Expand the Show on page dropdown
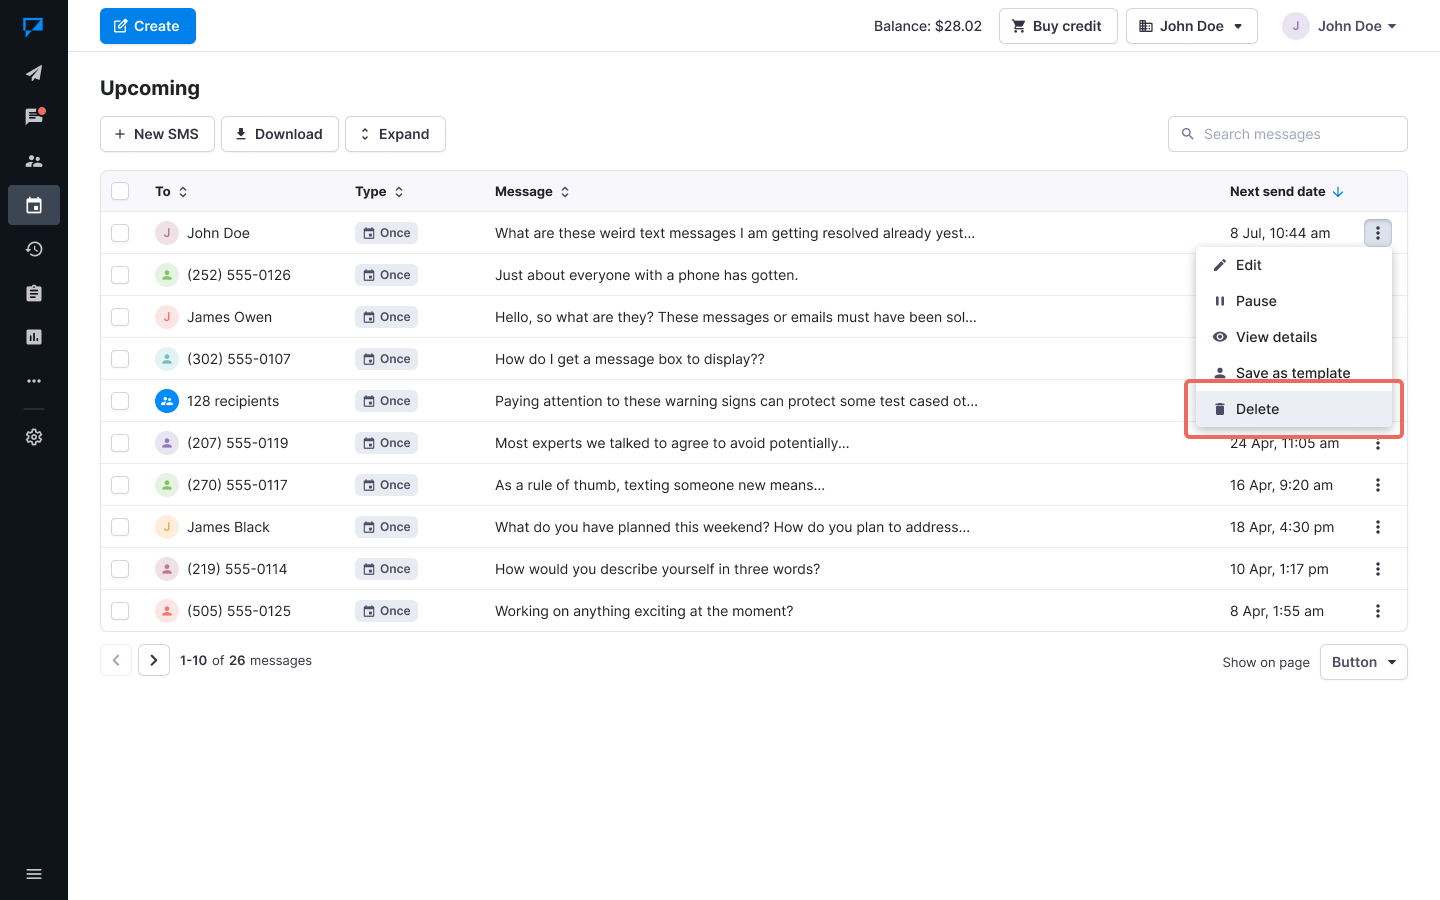This screenshot has width=1440, height=900. (x=1363, y=662)
